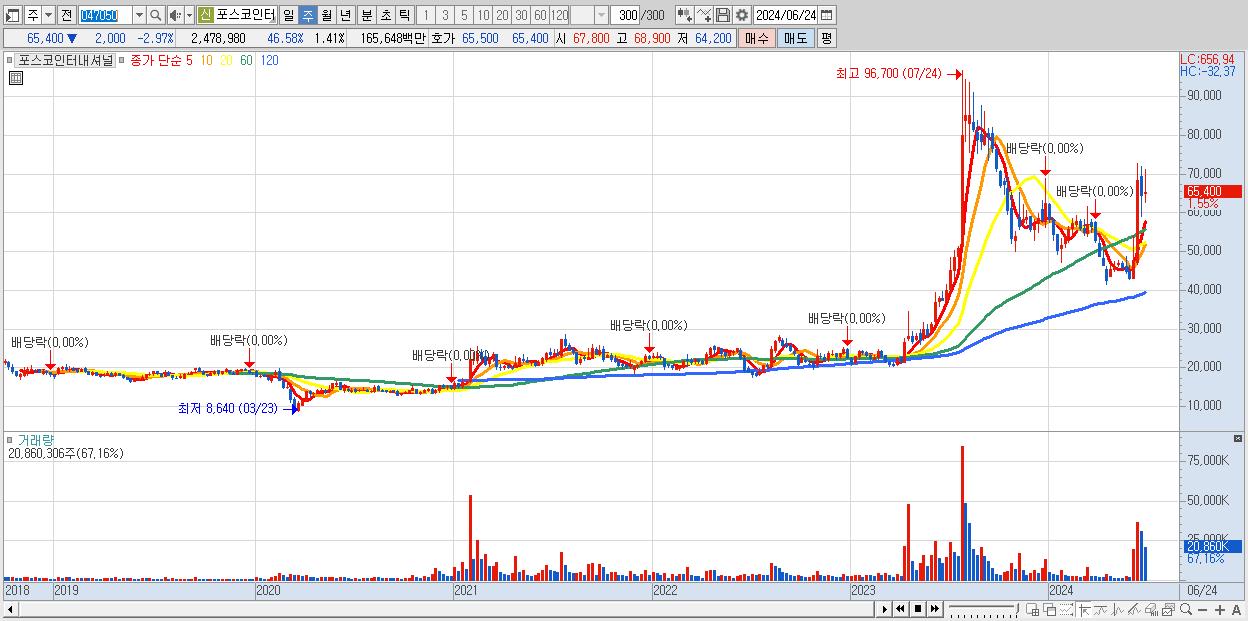The width and height of the screenshot is (1248, 621).
Task: Click the zigzag wave icon in the bottom bar
Action: coord(1118,609)
